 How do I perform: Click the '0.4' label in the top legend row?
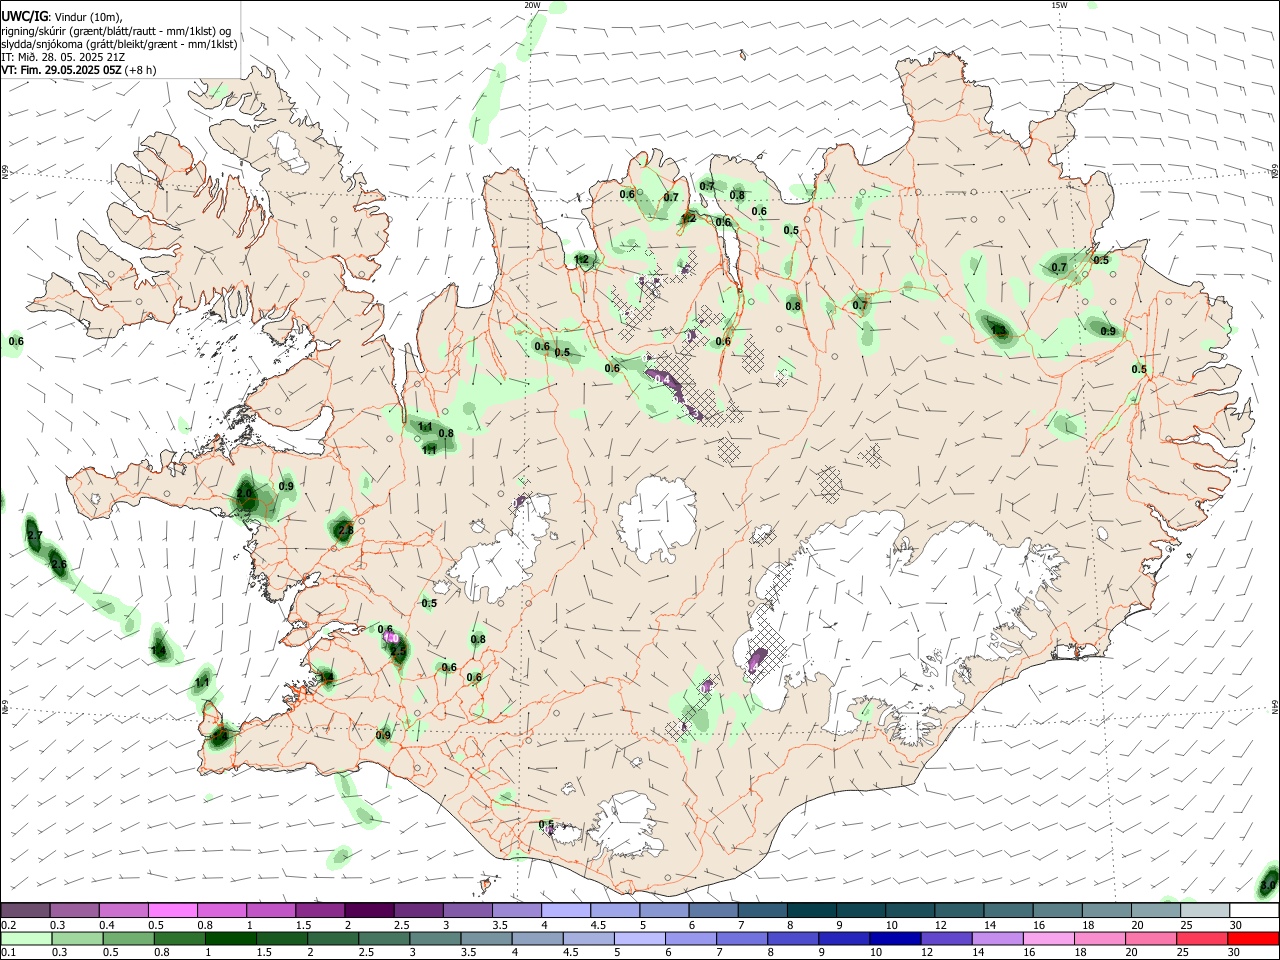[107, 925]
